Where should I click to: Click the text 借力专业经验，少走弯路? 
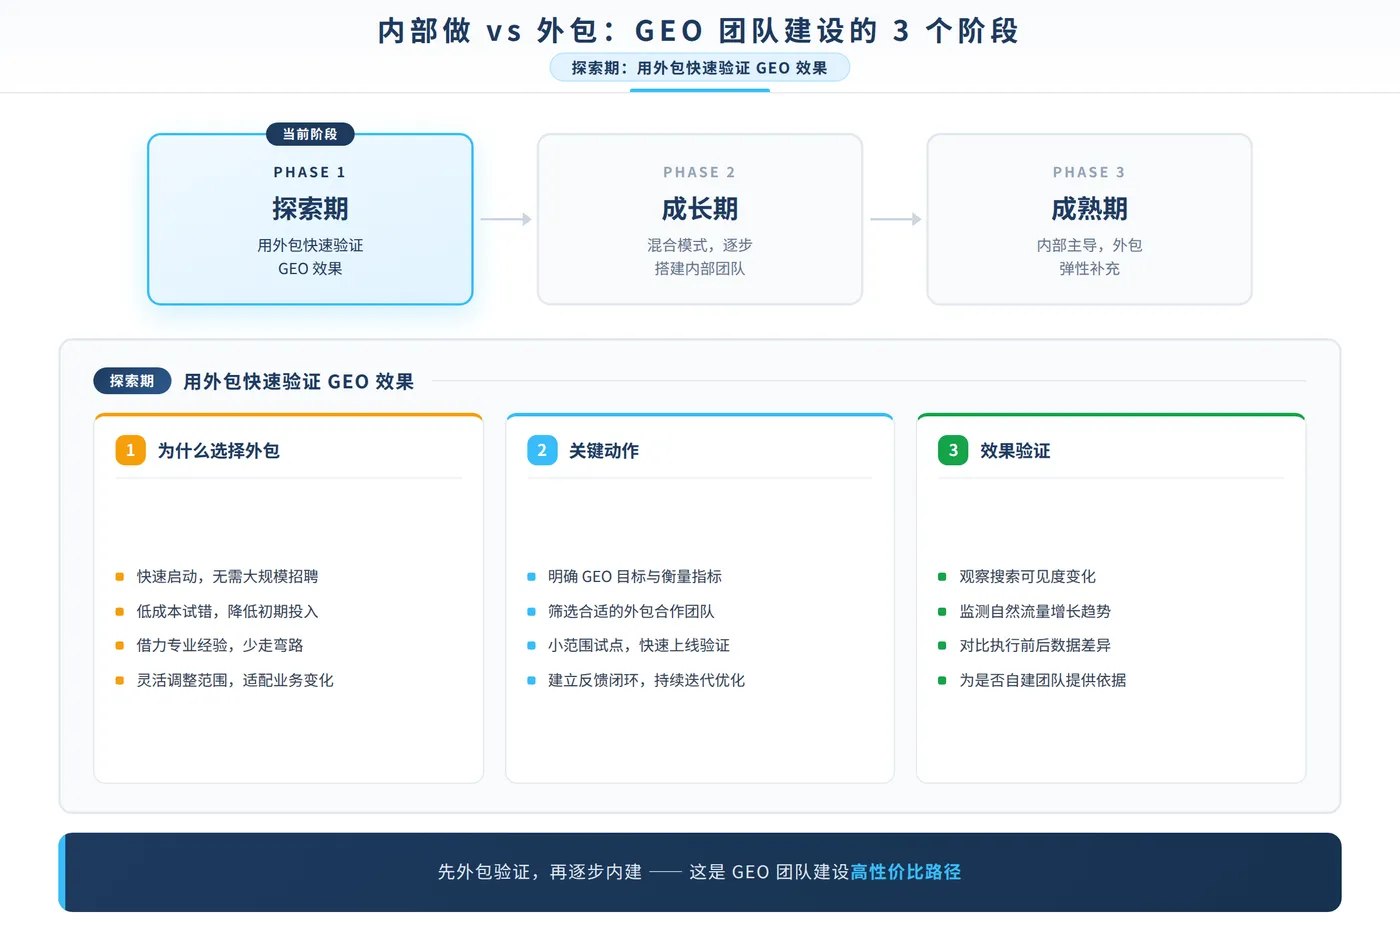pyautogui.click(x=220, y=646)
